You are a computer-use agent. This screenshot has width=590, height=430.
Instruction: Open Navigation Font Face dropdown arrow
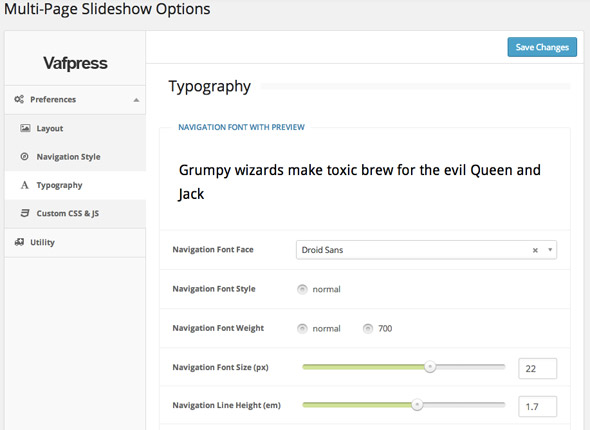[550, 250]
